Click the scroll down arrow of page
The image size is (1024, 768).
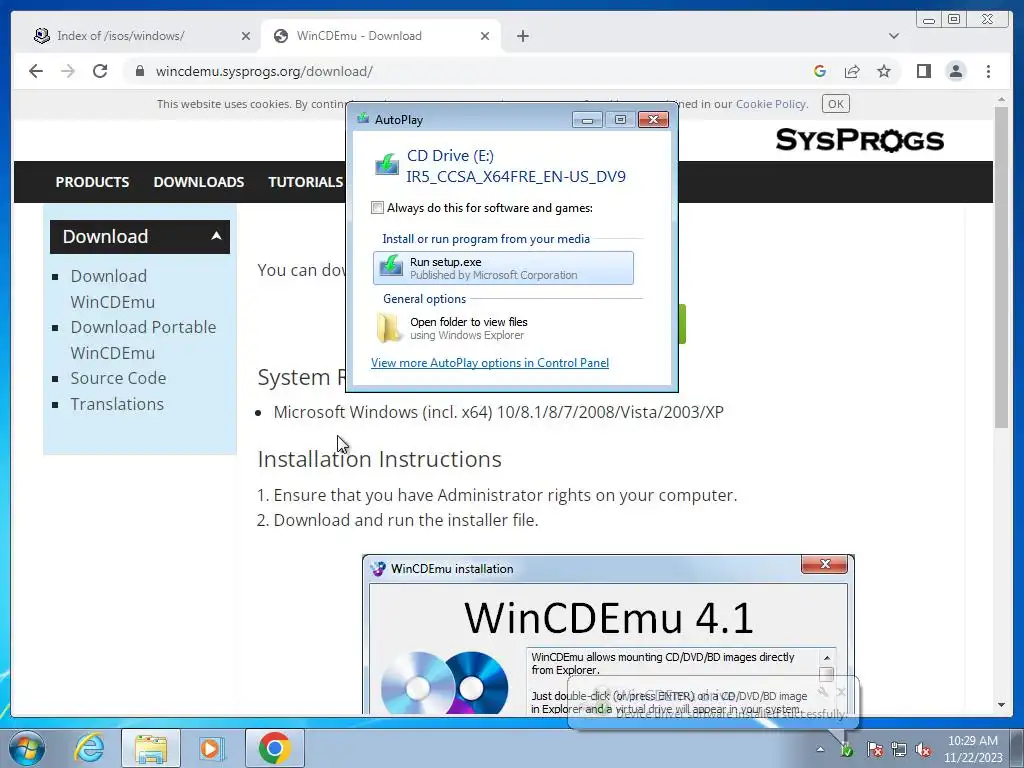pos(1001,705)
